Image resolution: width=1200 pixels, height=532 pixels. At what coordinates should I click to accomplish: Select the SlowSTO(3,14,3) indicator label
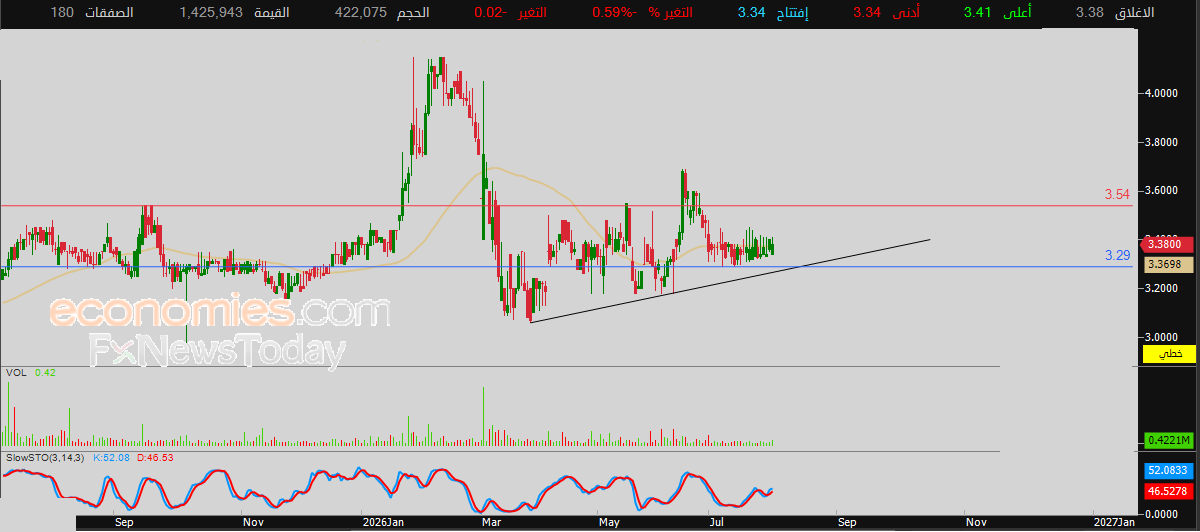(x=46, y=457)
